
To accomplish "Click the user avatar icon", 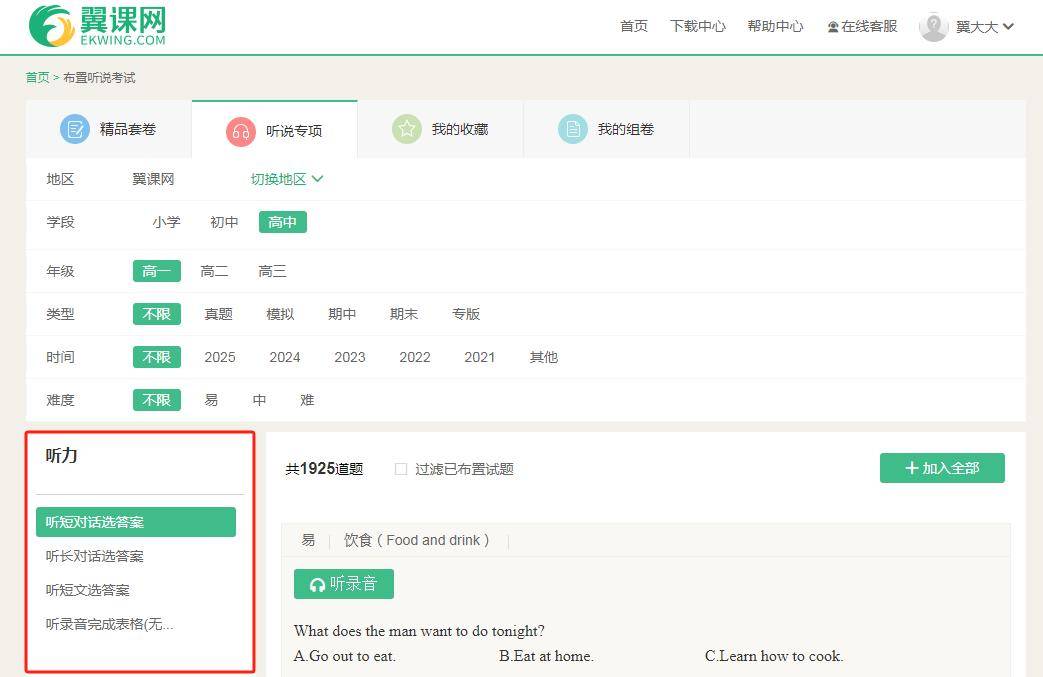I will pos(933,27).
